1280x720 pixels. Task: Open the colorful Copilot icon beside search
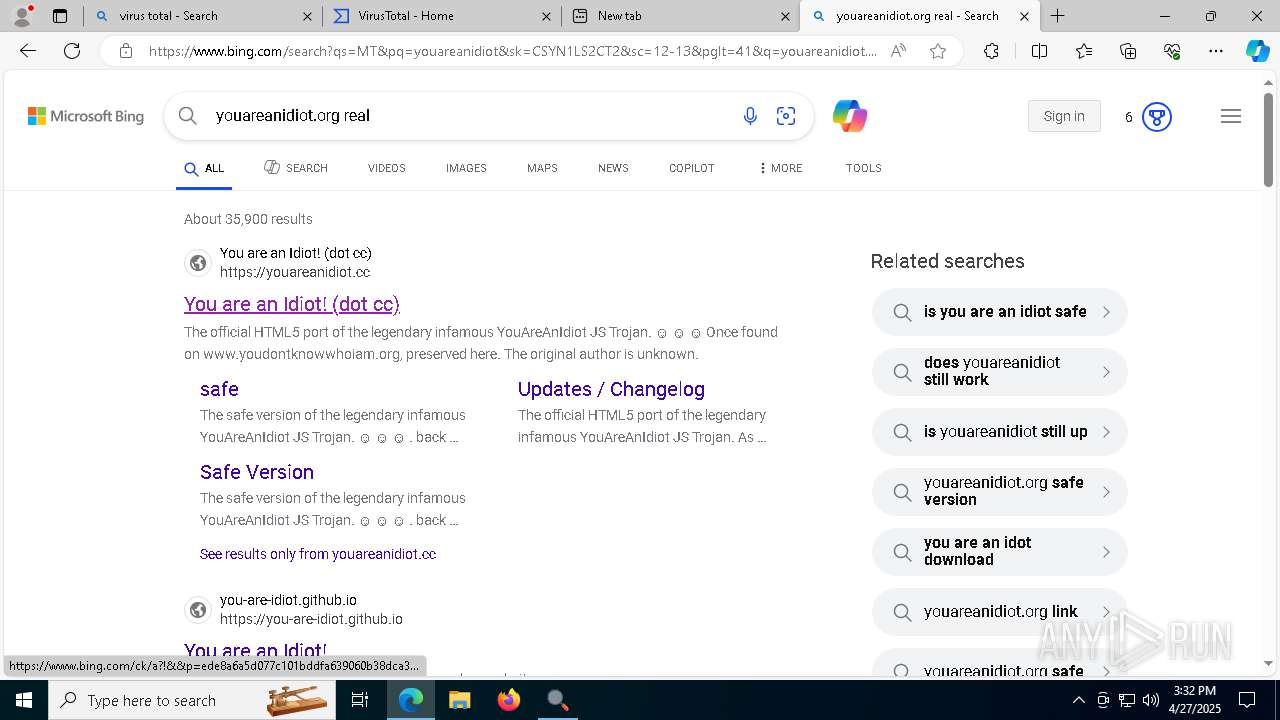(x=850, y=116)
